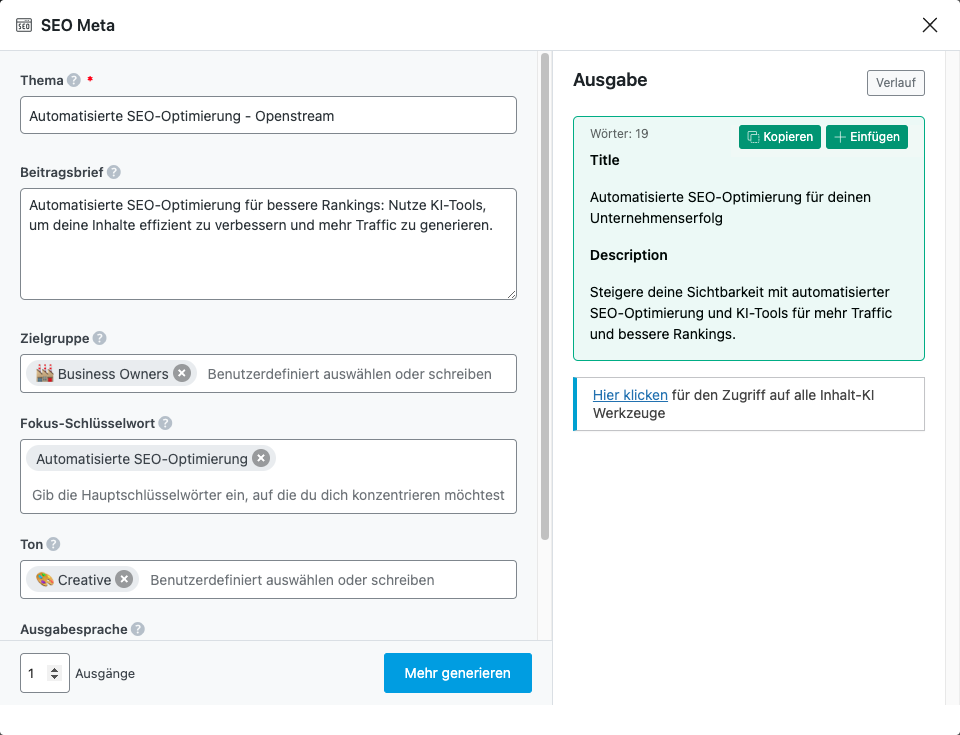
Task: Click the help icon next to Thema
Action: (74, 81)
